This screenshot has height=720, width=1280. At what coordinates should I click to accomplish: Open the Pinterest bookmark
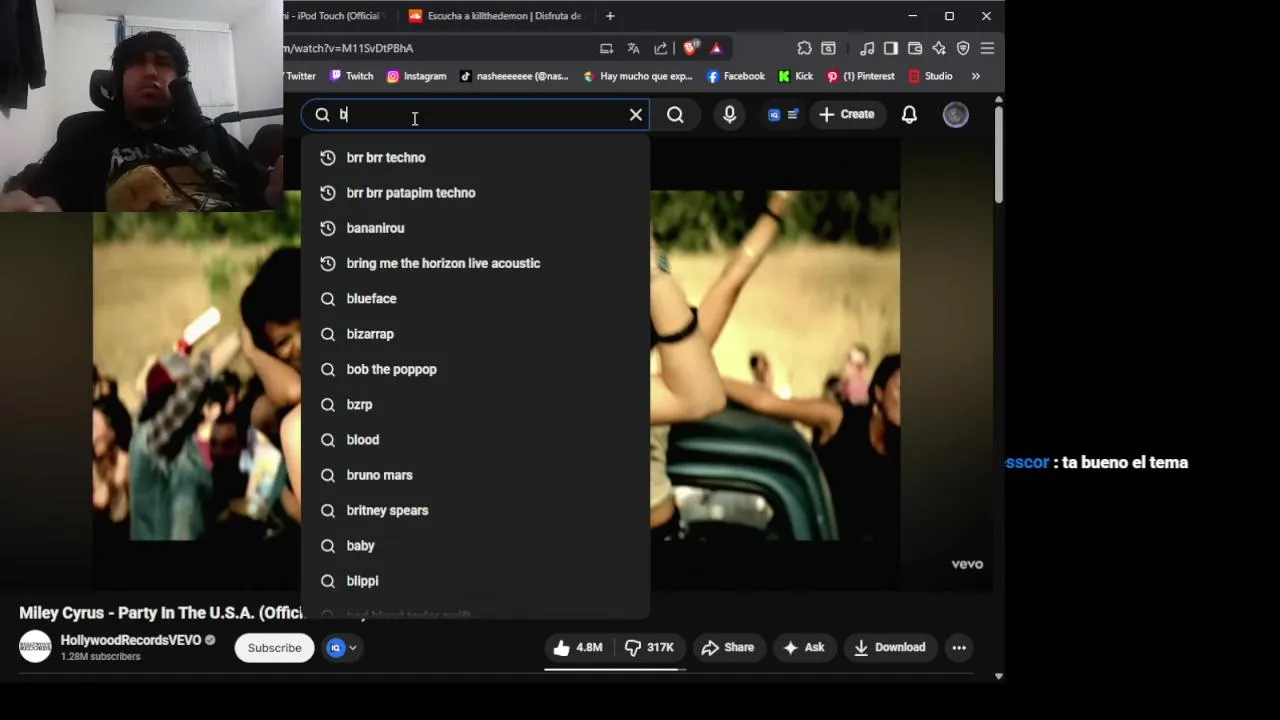tap(860, 76)
